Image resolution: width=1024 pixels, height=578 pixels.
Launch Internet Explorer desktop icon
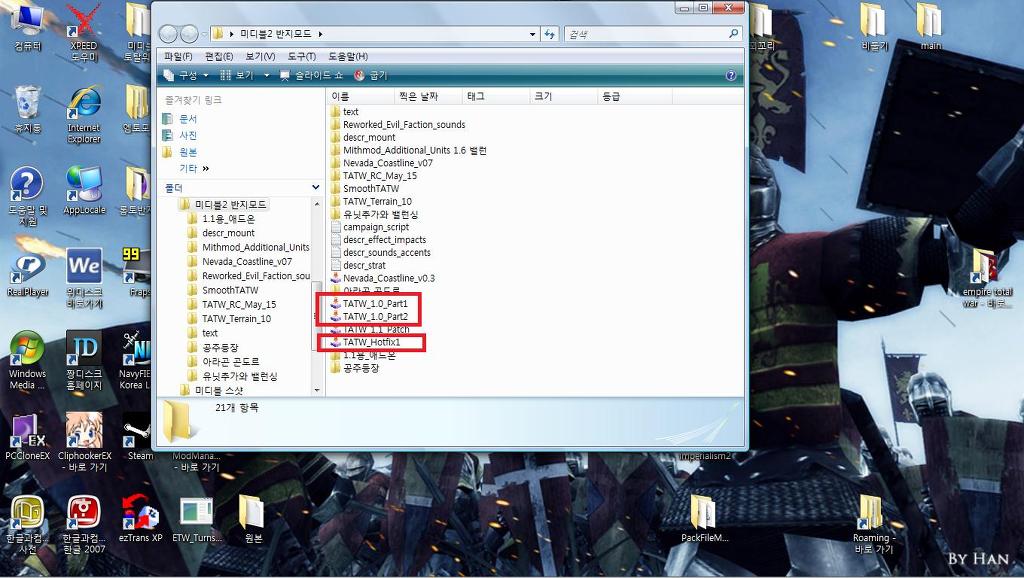coord(84,114)
